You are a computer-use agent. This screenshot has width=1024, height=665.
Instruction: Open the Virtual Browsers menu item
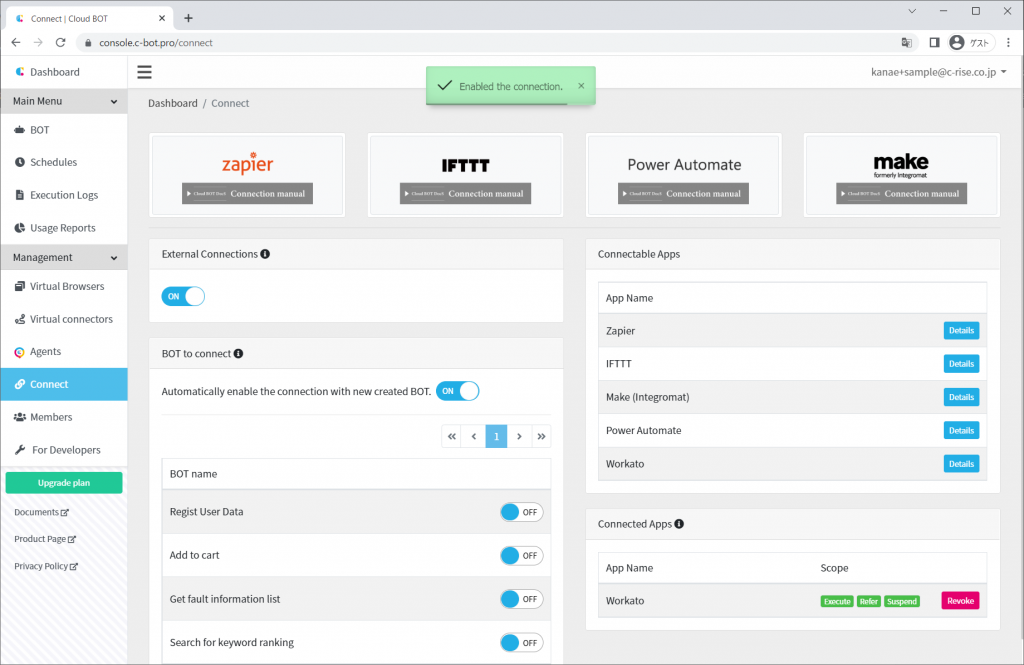click(64, 286)
